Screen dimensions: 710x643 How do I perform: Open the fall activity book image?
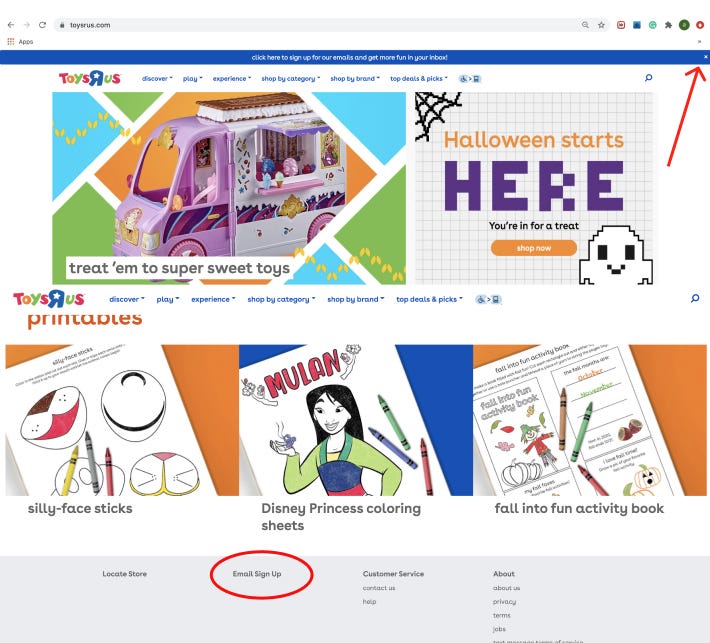pyautogui.click(x=590, y=420)
